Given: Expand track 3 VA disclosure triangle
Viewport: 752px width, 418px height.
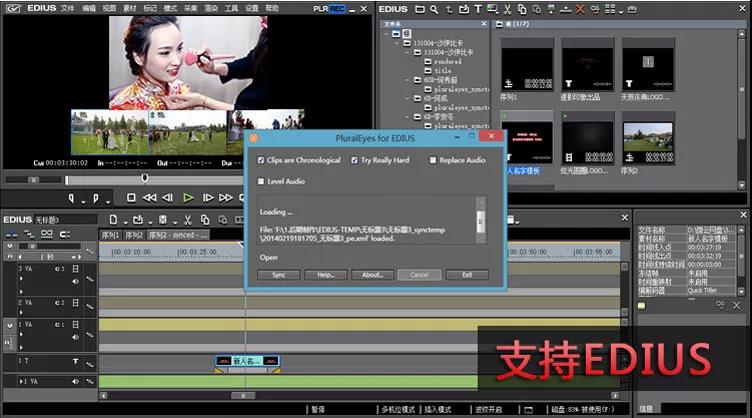Looking at the screenshot, I should [21, 279].
